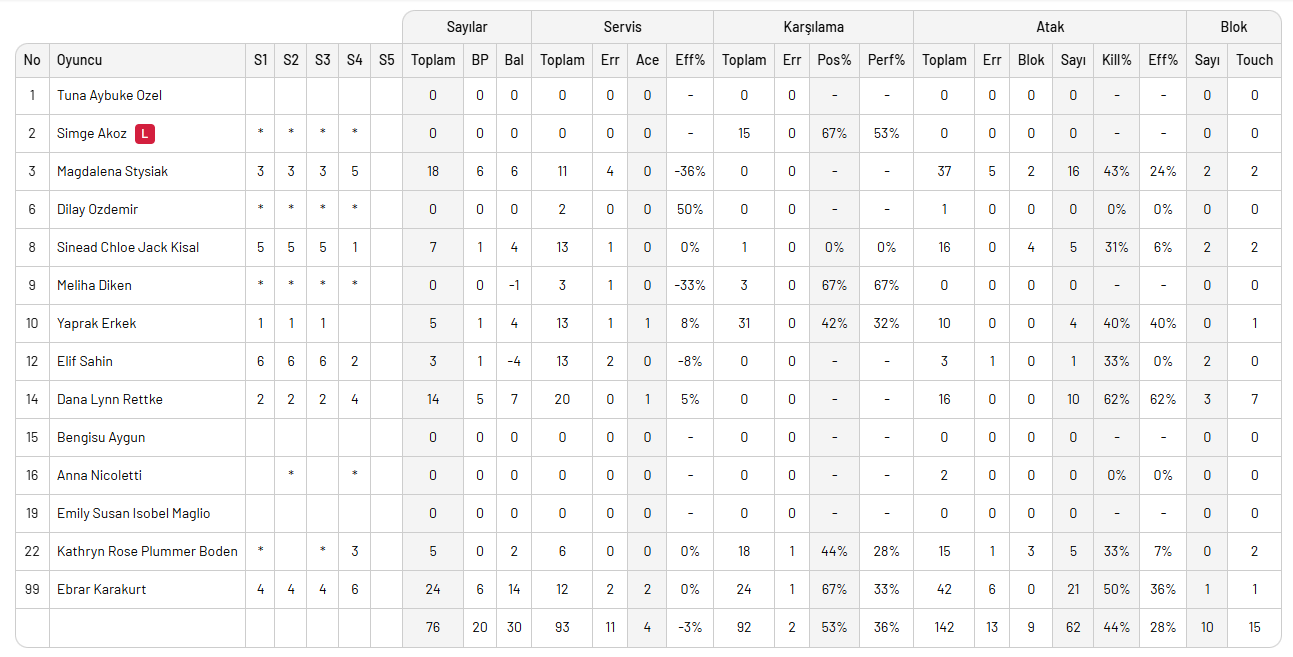
Task: Sort by the Kill% column header
Action: click(x=1116, y=60)
